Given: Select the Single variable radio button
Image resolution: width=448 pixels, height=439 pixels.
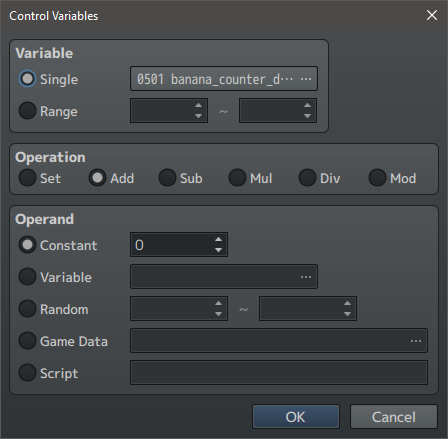Looking at the screenshot, I should 27,79.
